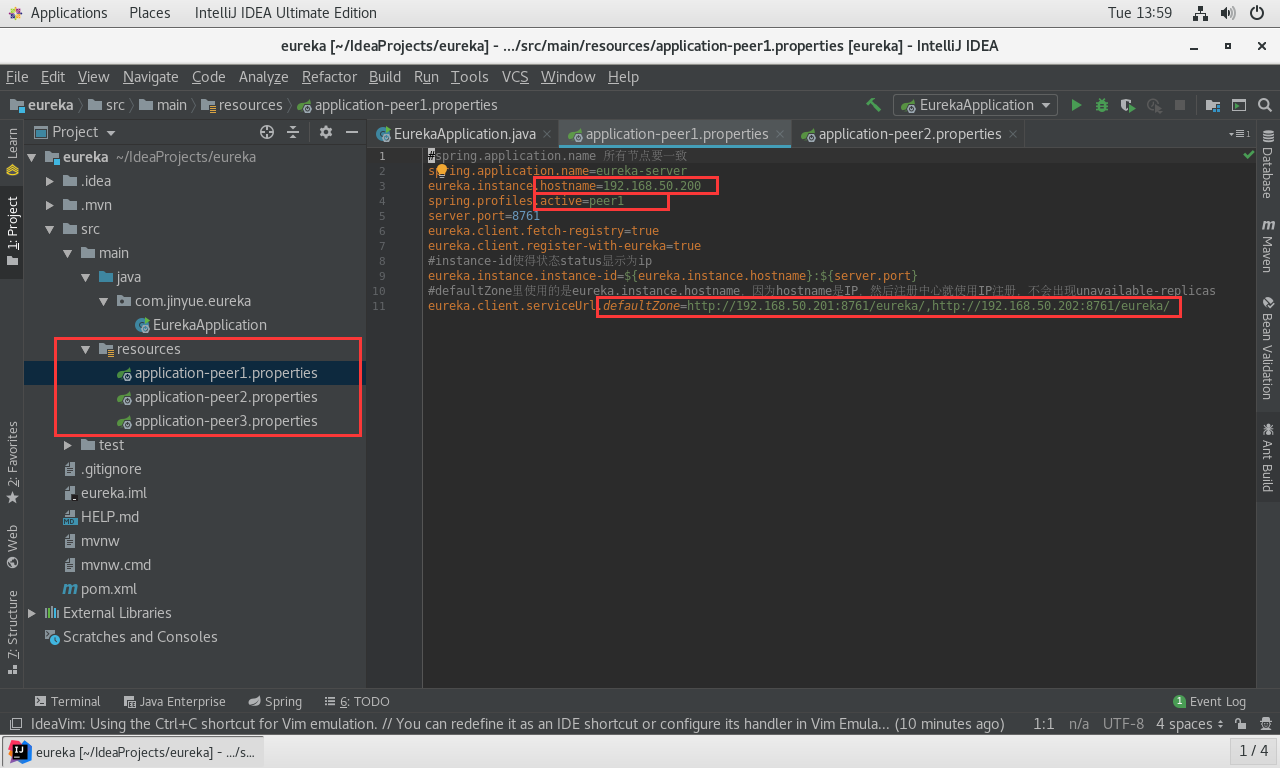The image size is (1280, 768).
Task: Open Project Structure from the toolbar
Action: [1213, 105]
